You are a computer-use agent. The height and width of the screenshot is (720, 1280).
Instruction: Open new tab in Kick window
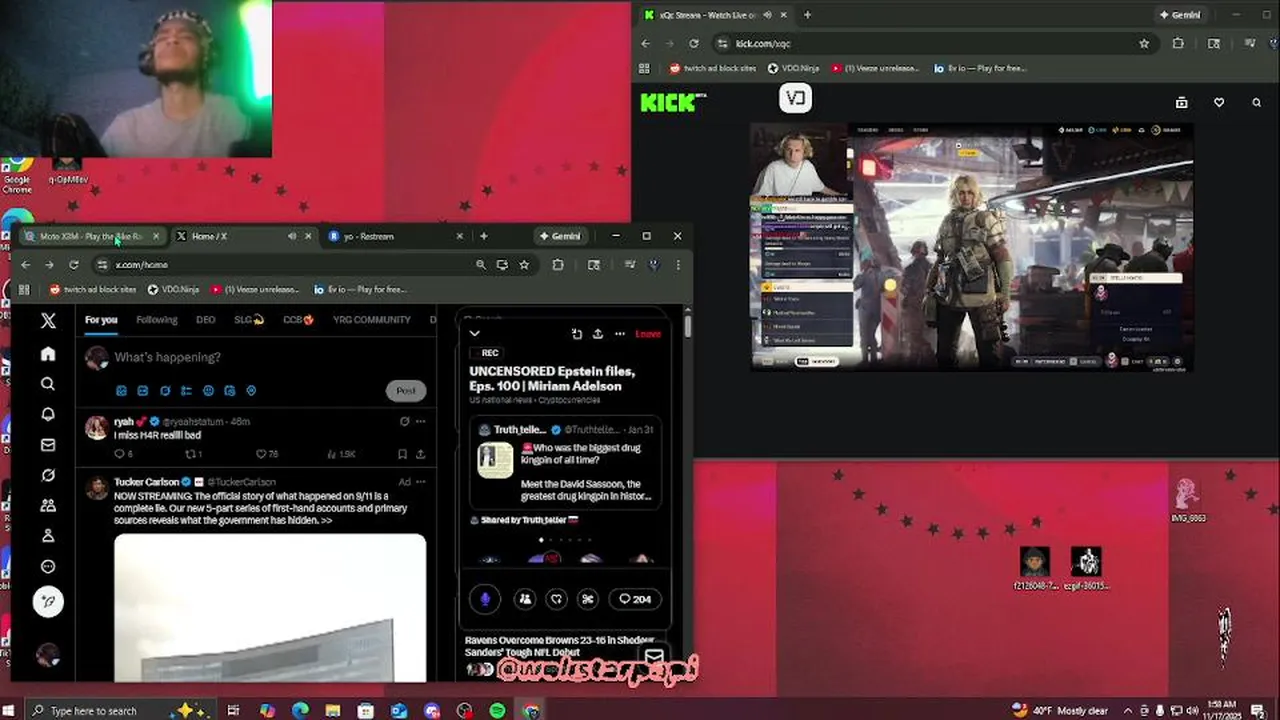807,15
